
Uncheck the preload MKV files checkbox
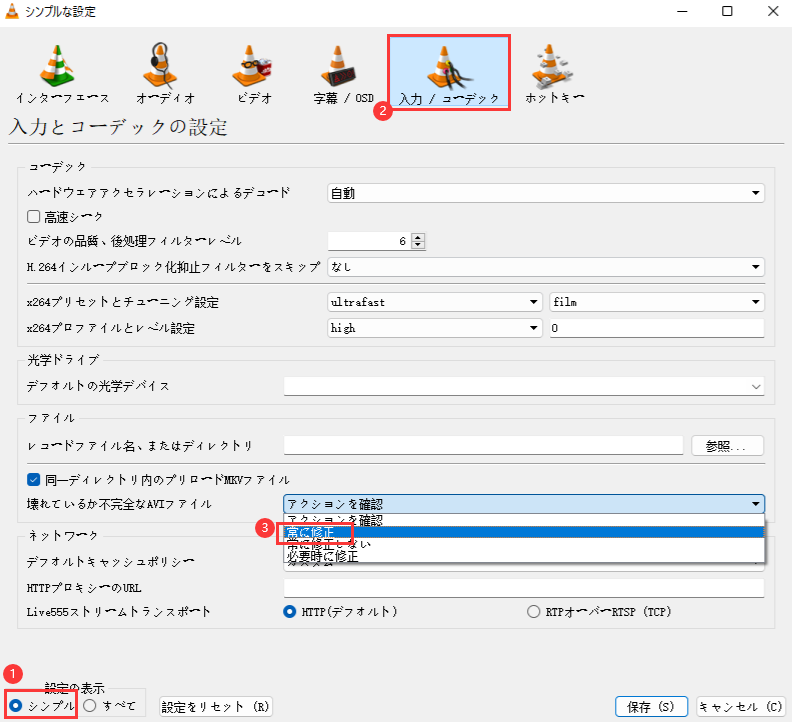coord(34,479)
